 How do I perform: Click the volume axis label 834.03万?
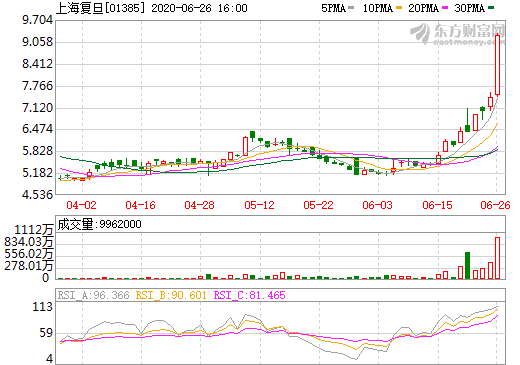coord(29,242)
